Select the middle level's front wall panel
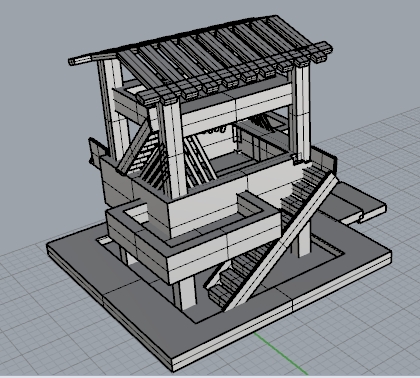 coord(203,207)
